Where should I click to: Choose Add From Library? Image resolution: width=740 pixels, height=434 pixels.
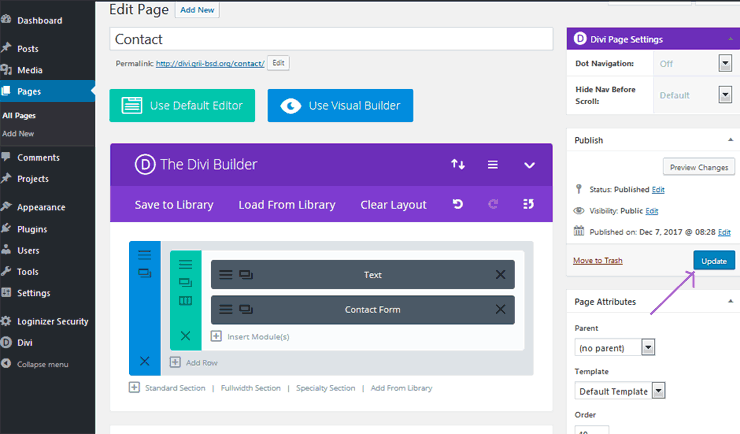pyautogui.click(x=402, y=388)
